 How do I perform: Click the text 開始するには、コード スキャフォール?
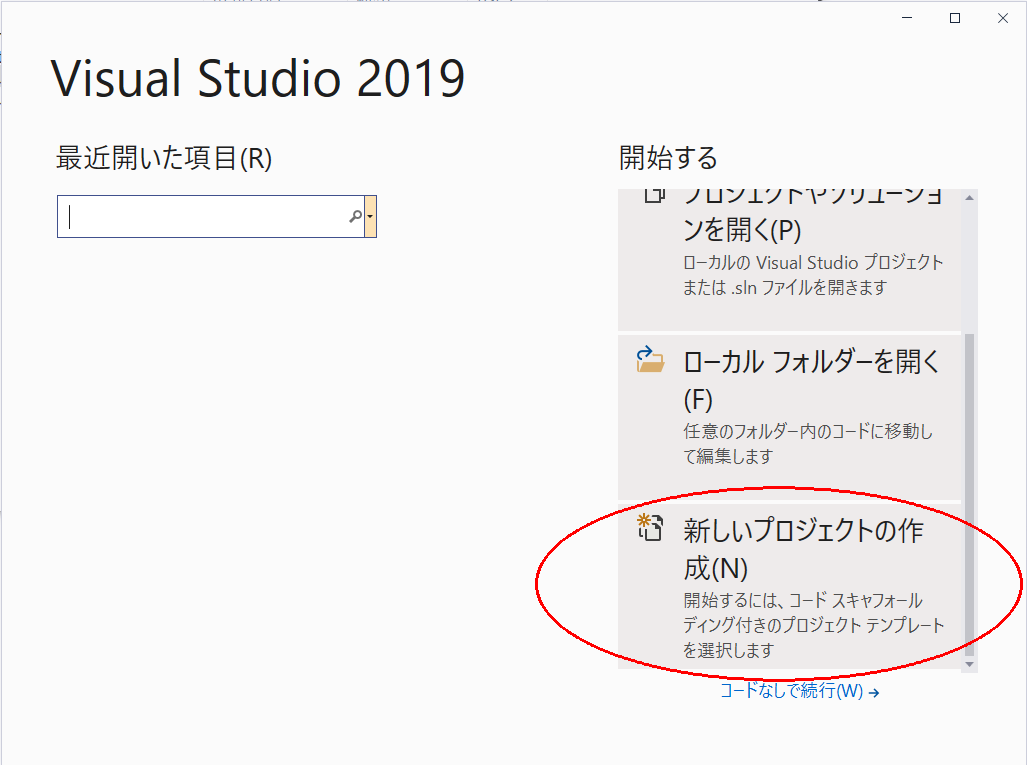[803, 600]
